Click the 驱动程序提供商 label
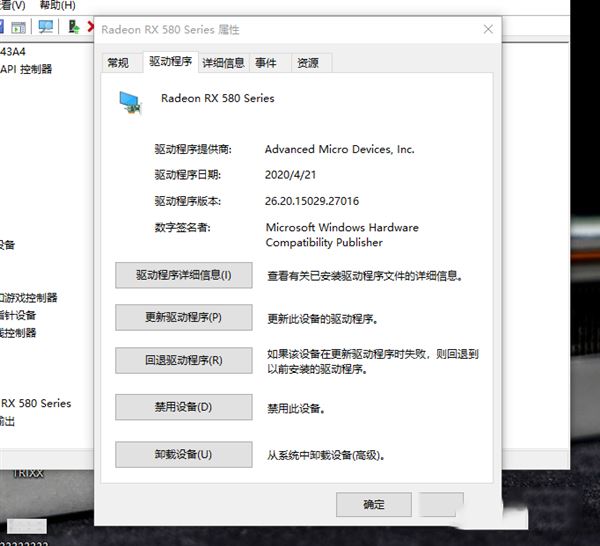 [x=193, y=149]
